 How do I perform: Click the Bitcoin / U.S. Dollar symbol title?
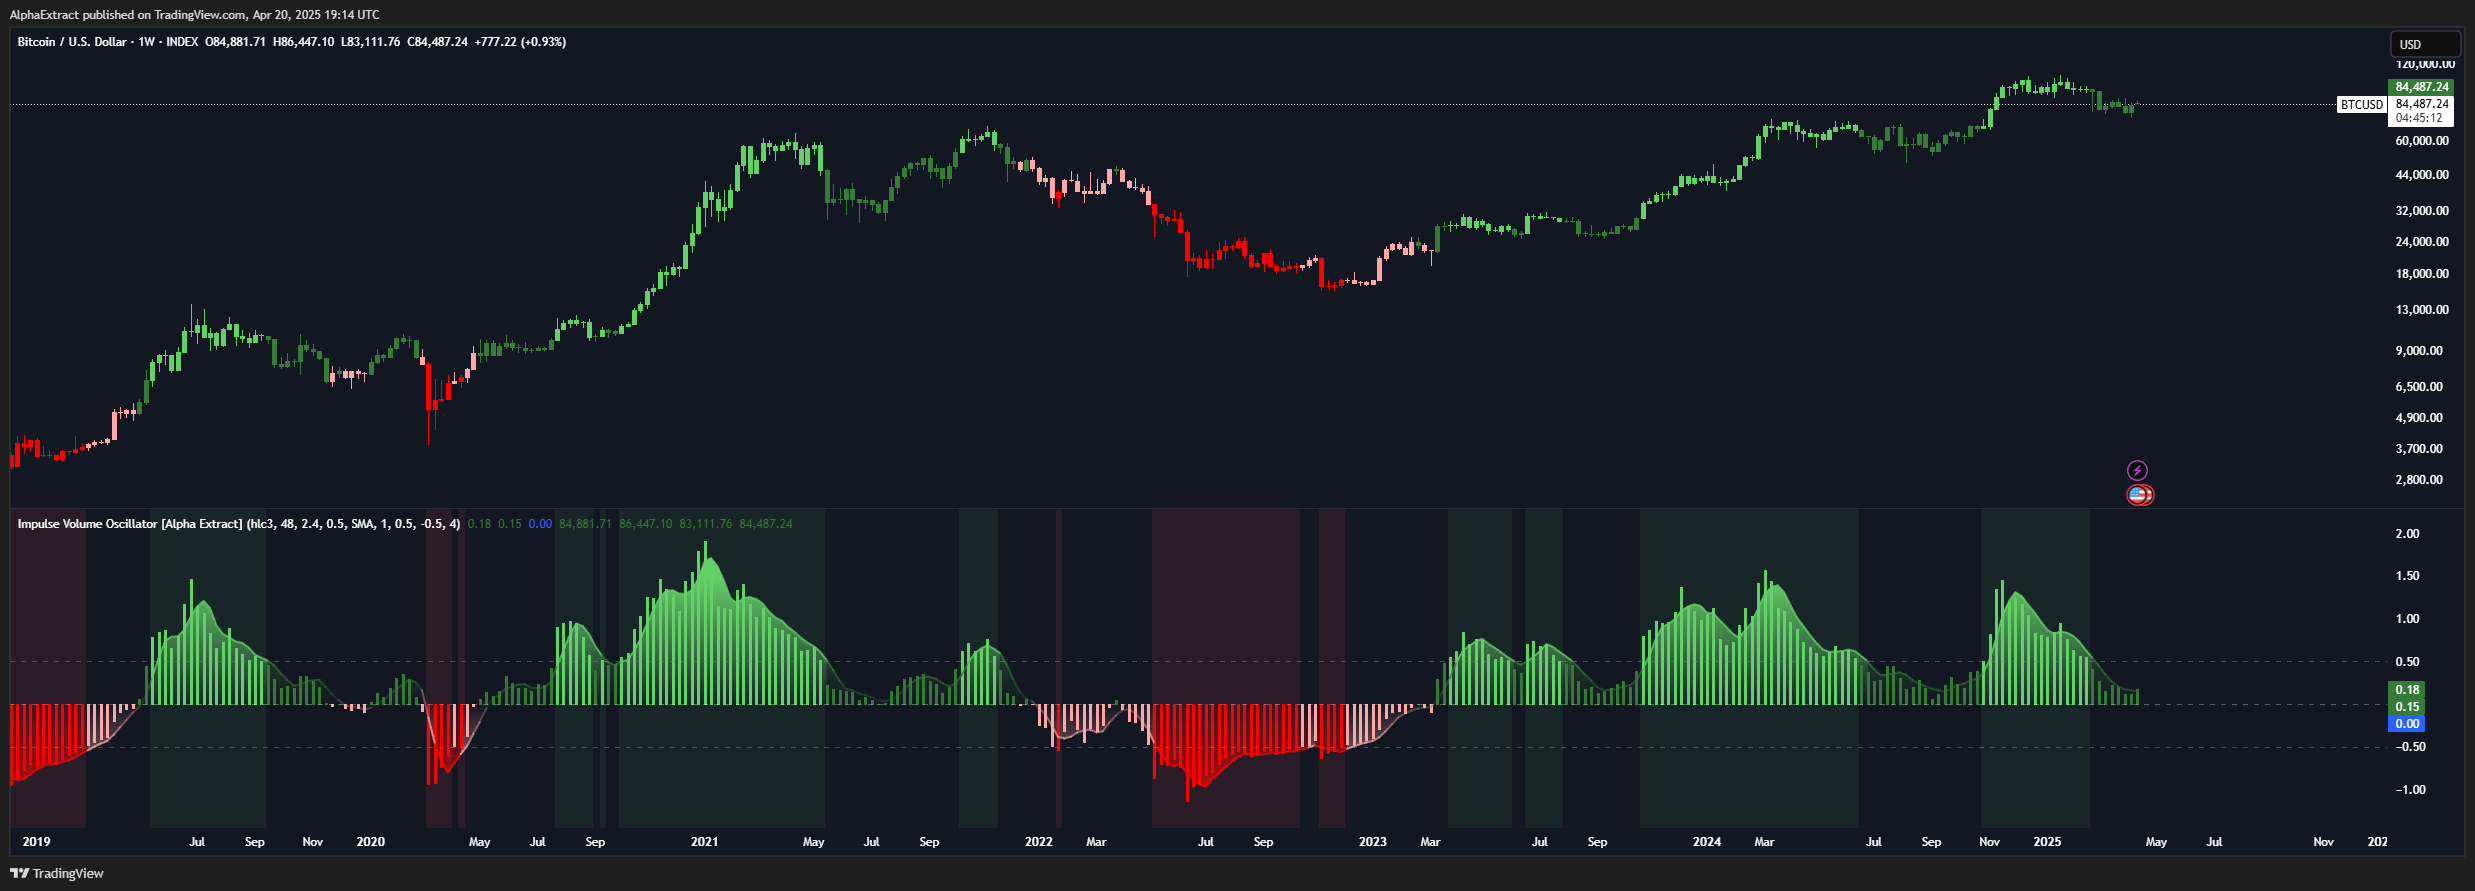point(72,42)
